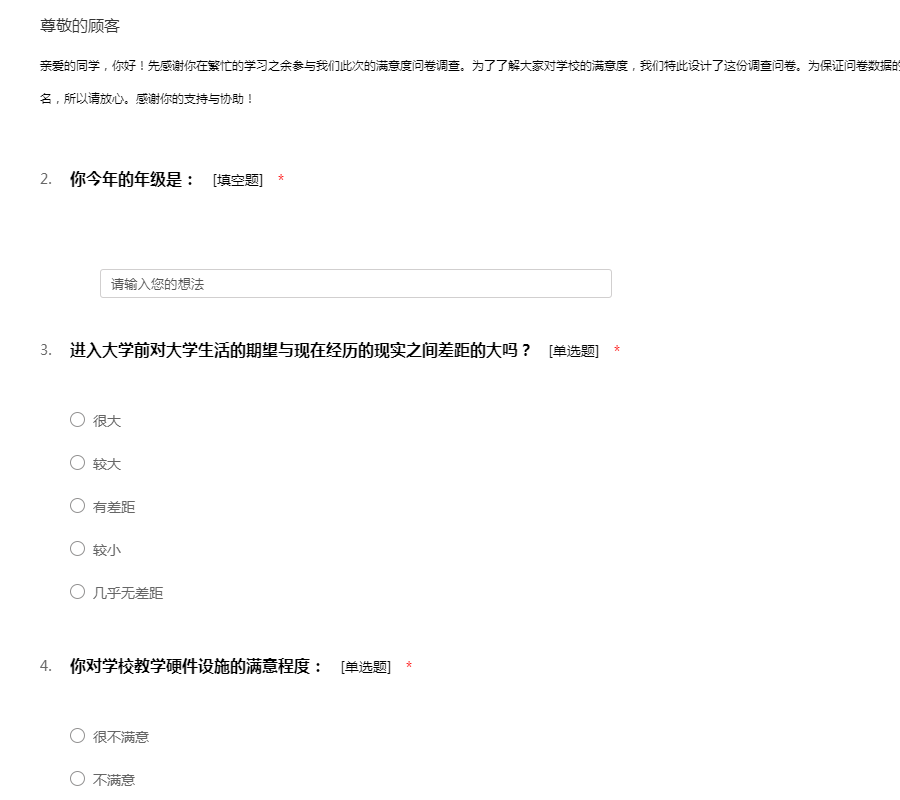This screenshot has width=900, height=800.
Task: Click the "尊敬的顾客" survey heading
Action: click(x=80, y=26)
